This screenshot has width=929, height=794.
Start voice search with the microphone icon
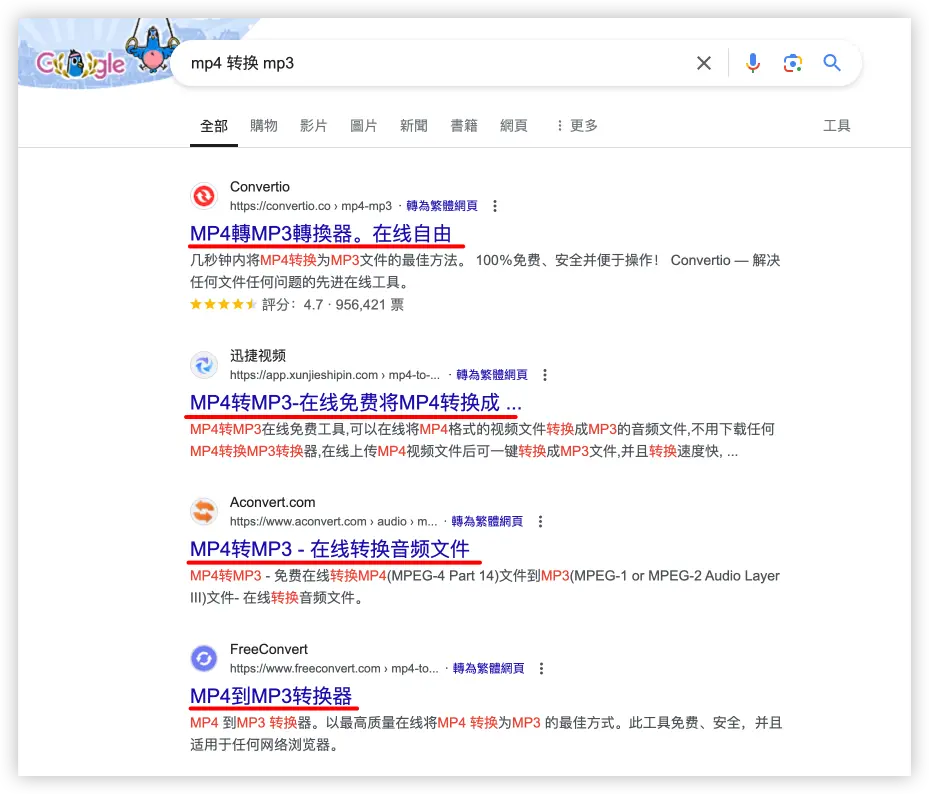[x=752, y=63]
